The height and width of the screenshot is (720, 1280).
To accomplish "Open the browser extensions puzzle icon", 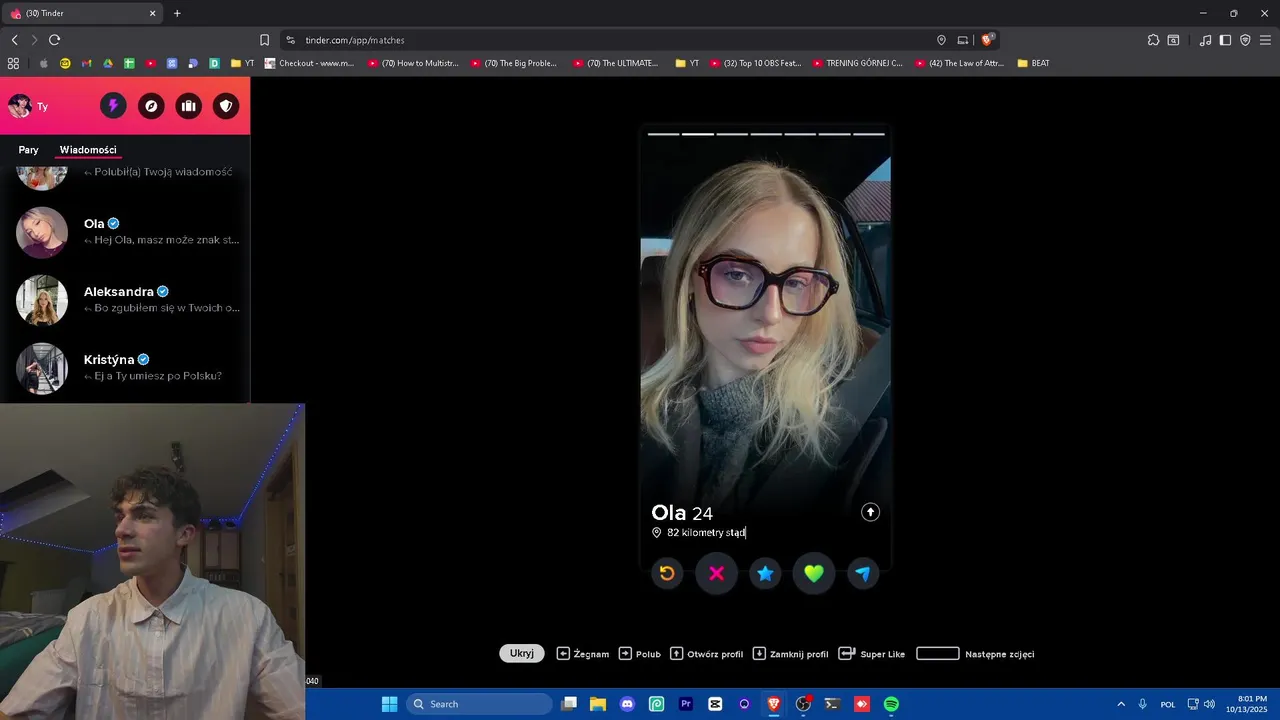I will (1153, 40).
